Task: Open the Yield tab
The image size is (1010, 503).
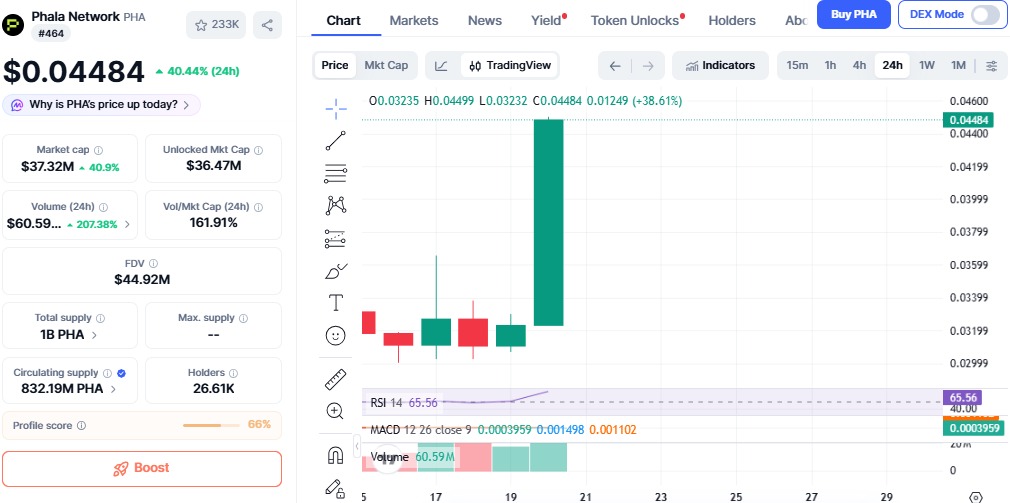Action: pos(548,21)
